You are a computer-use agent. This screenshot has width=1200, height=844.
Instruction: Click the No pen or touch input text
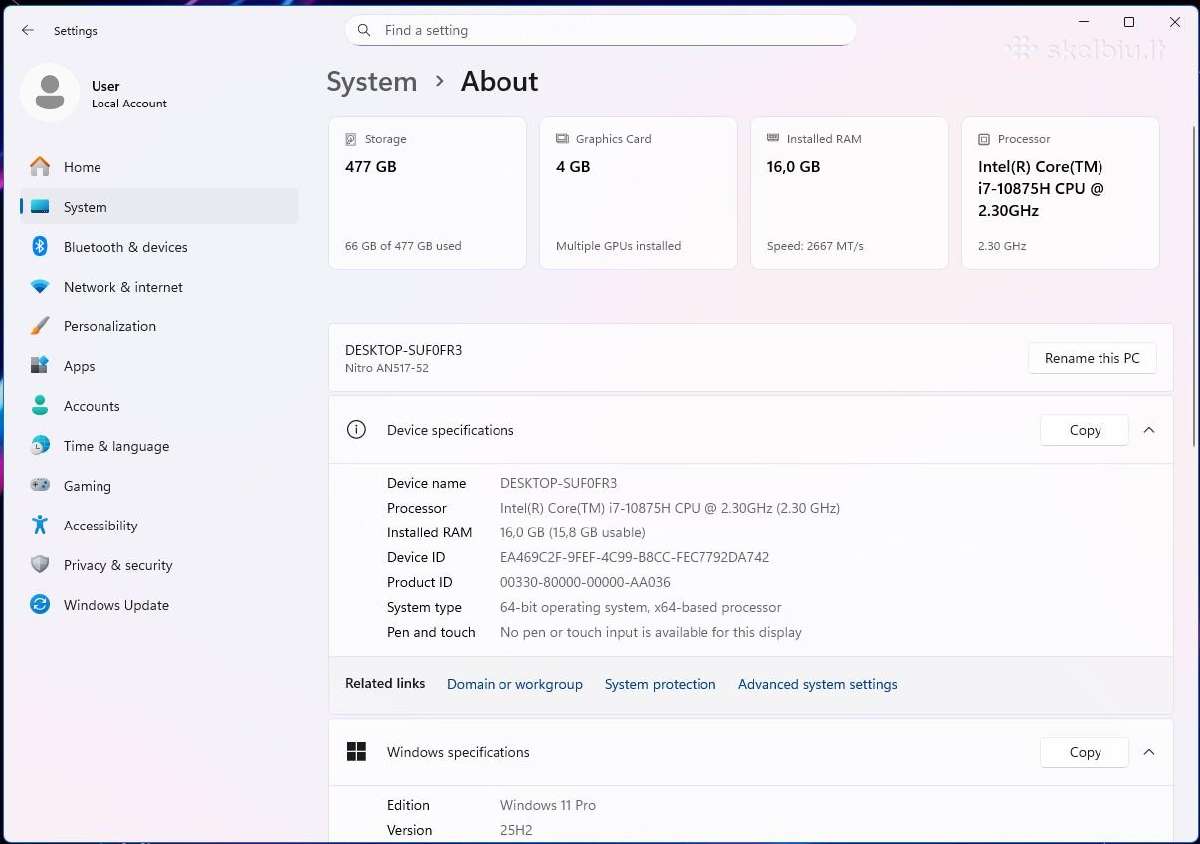point(651,632)
